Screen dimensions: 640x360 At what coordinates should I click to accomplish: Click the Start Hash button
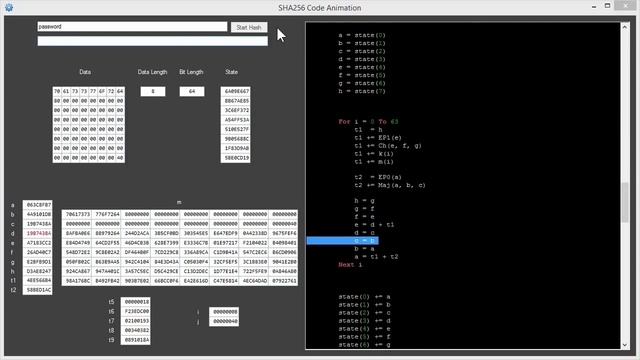[x=249, y=27]
